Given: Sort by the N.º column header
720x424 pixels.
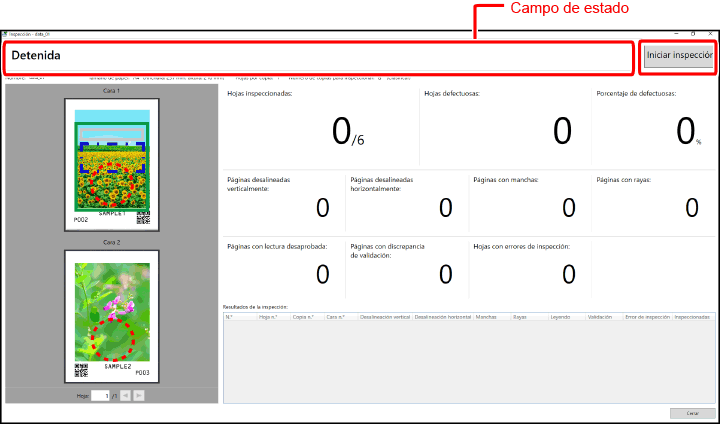Looking at the screenshot, I should coord(240,316).
